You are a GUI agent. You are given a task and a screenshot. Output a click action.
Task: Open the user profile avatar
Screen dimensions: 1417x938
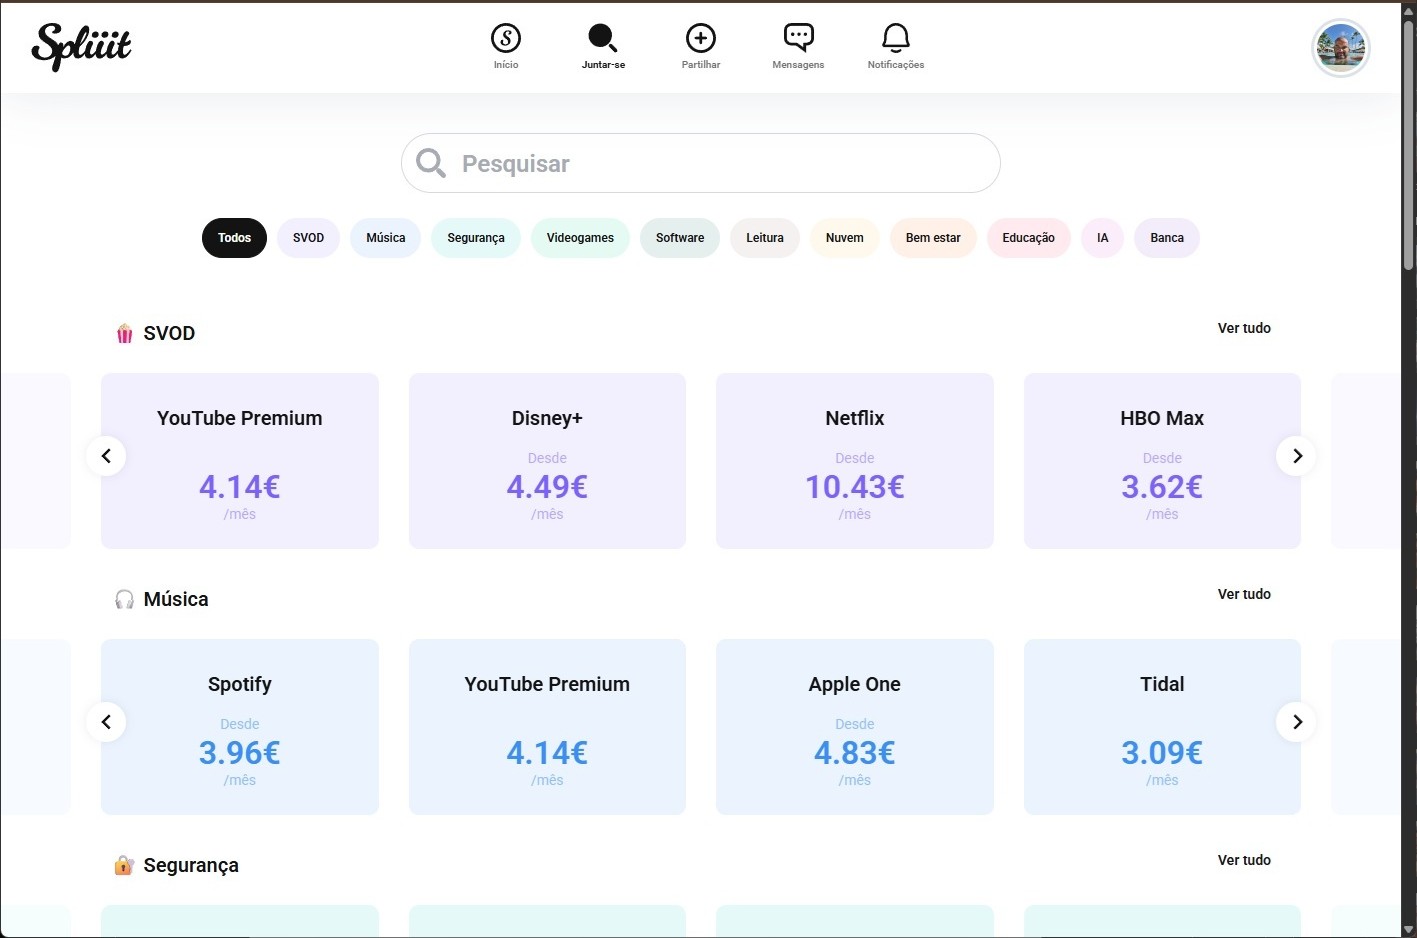pos(1340,47)
